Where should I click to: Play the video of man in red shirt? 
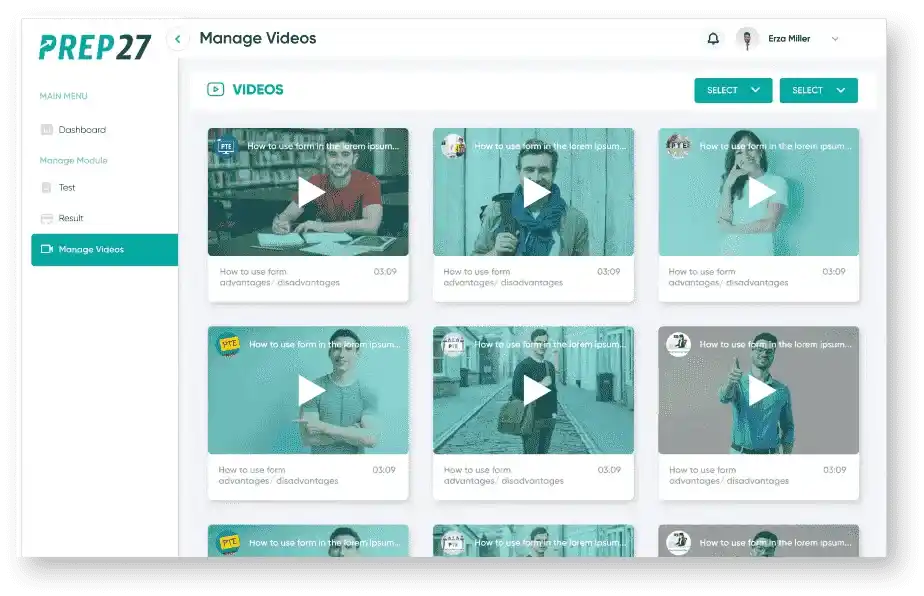coord(311,192)
